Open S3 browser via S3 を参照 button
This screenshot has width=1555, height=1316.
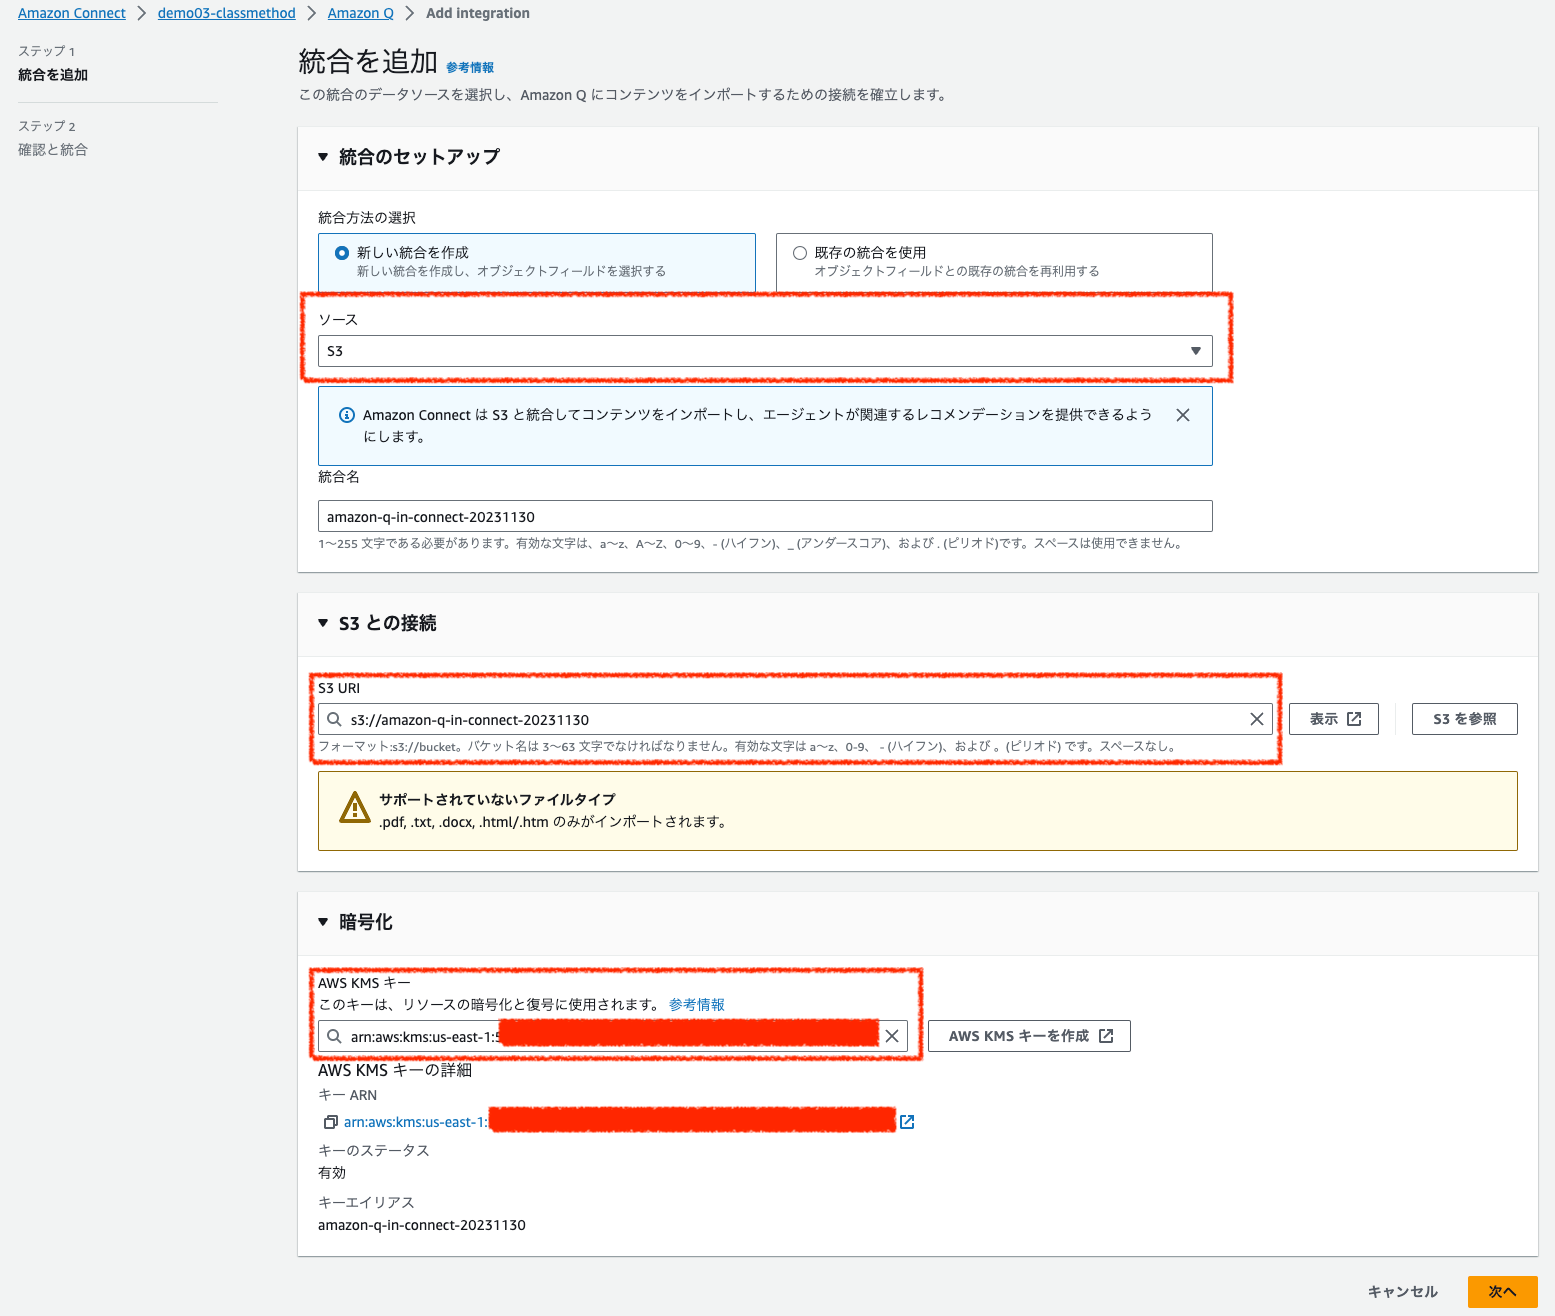[1464, 718]
